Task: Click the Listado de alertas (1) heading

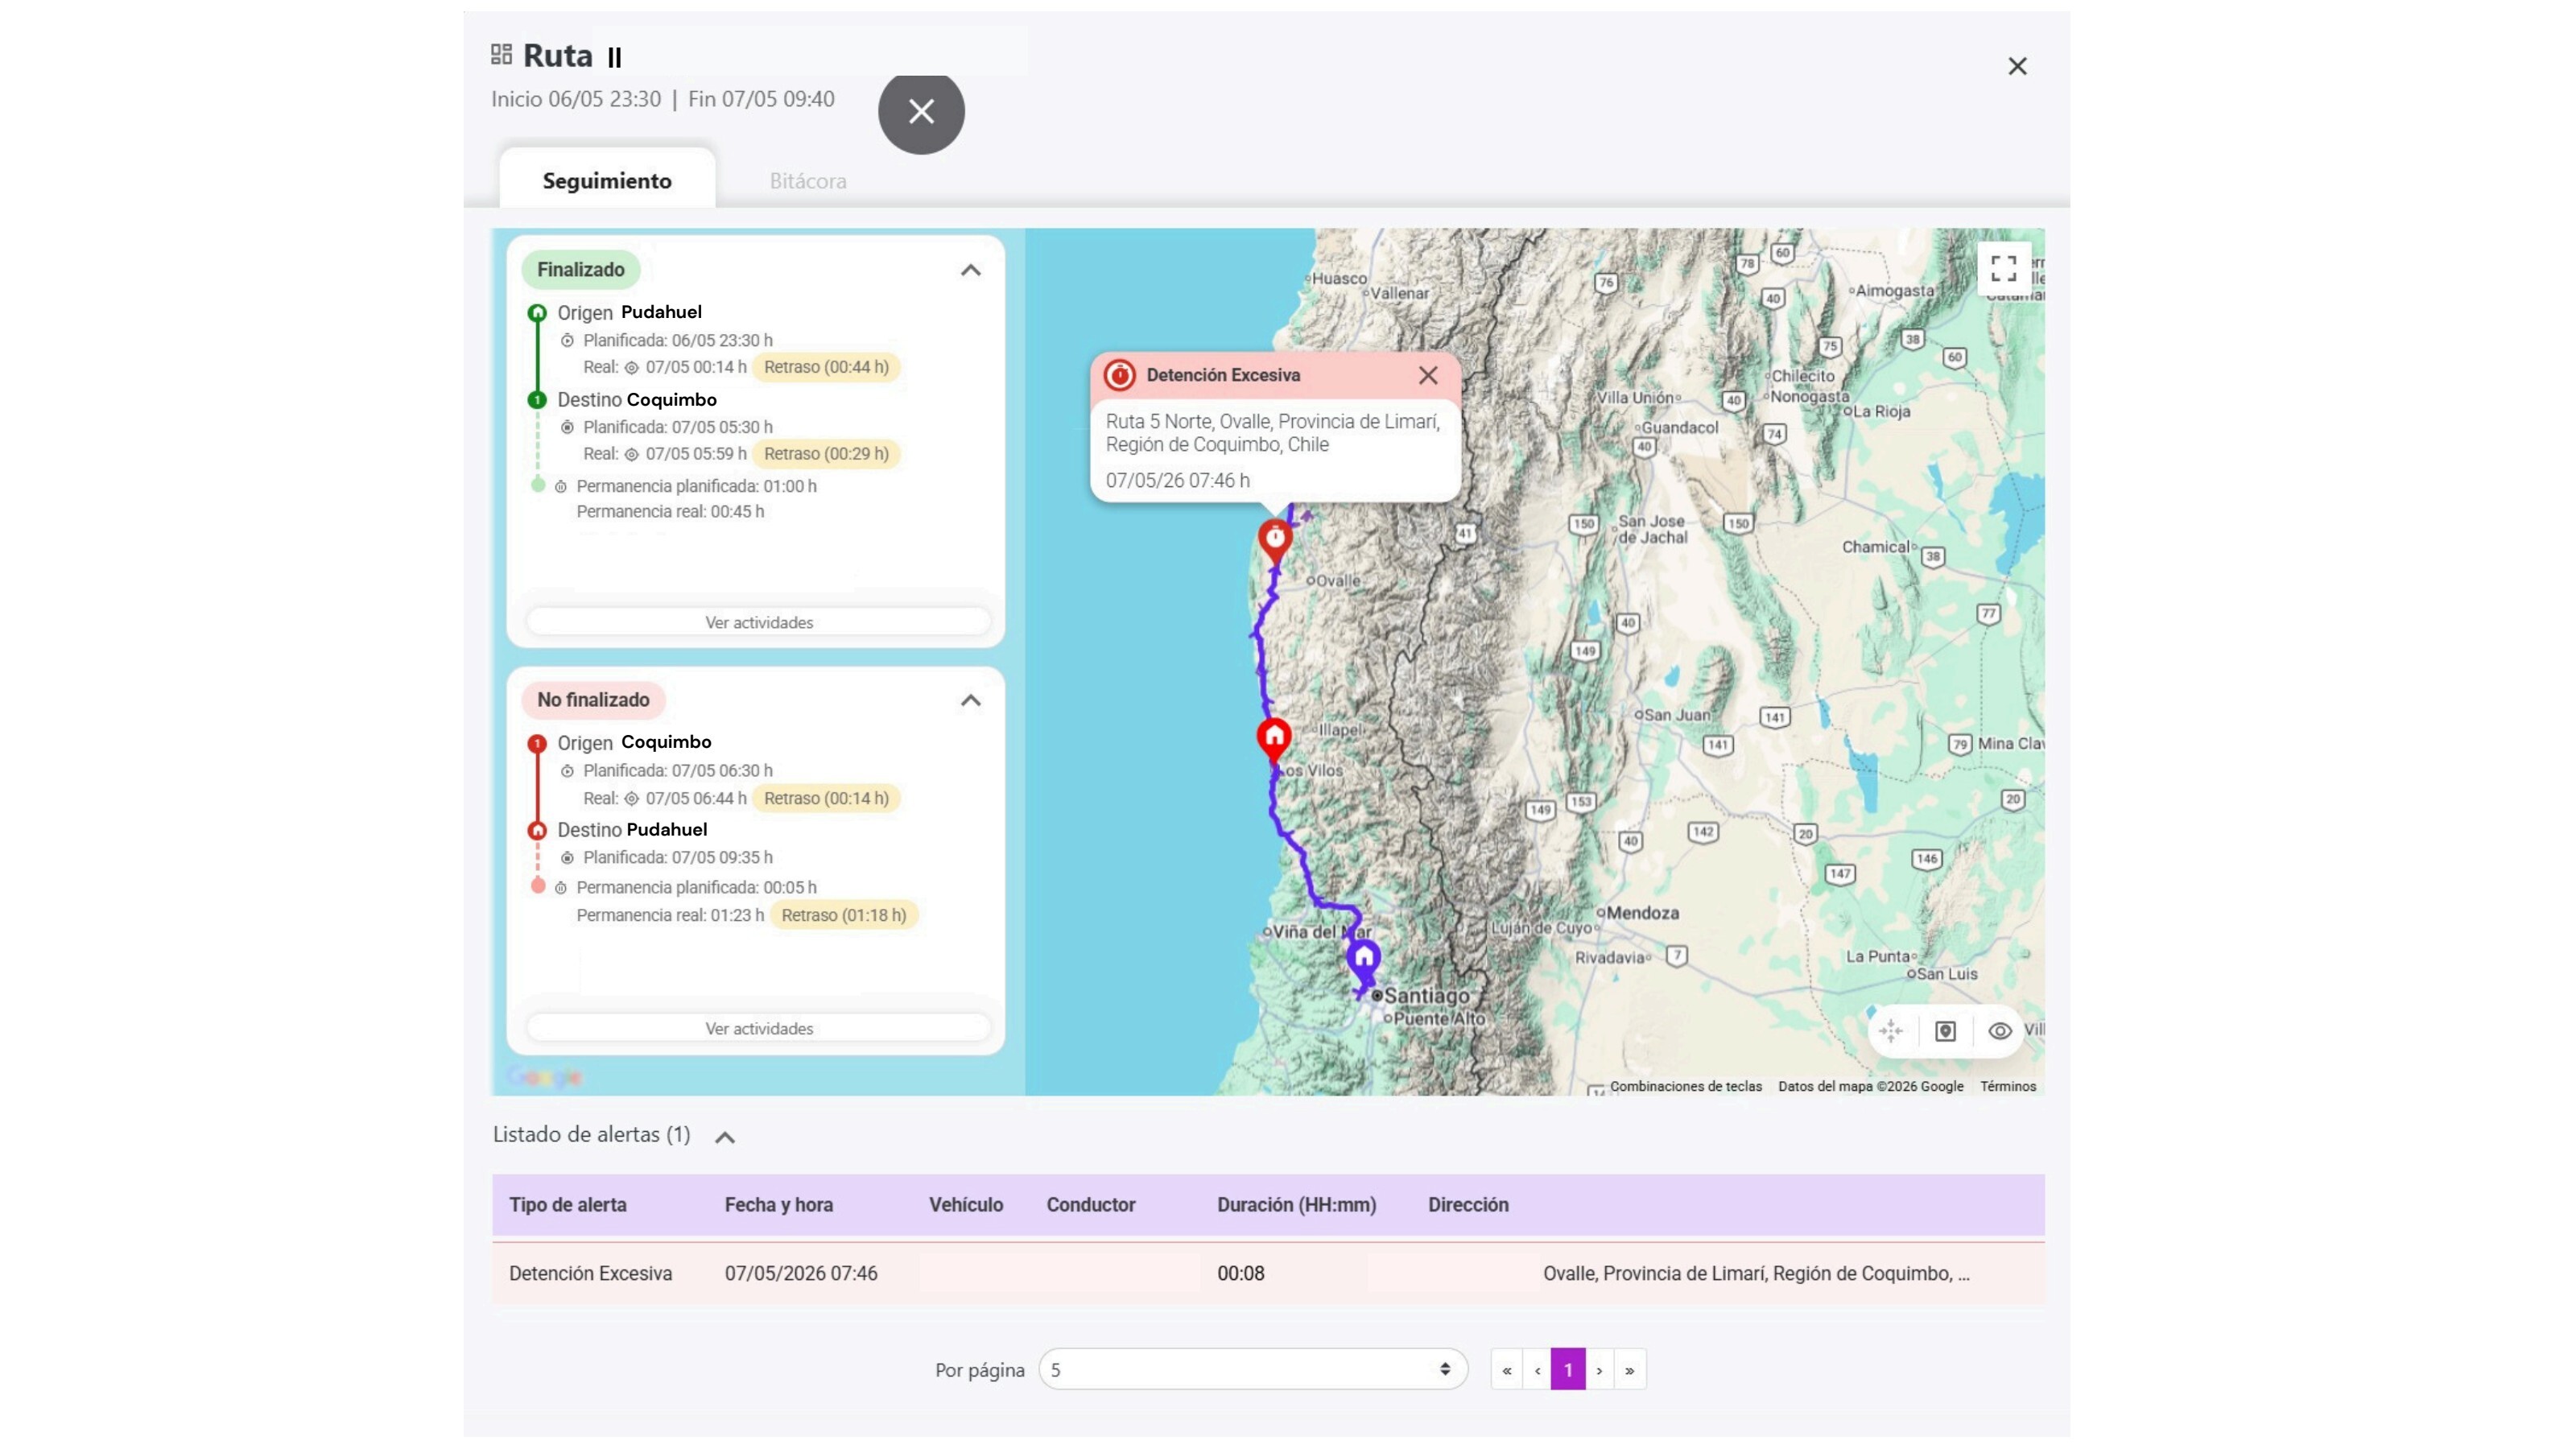Action: point(591,1135)
